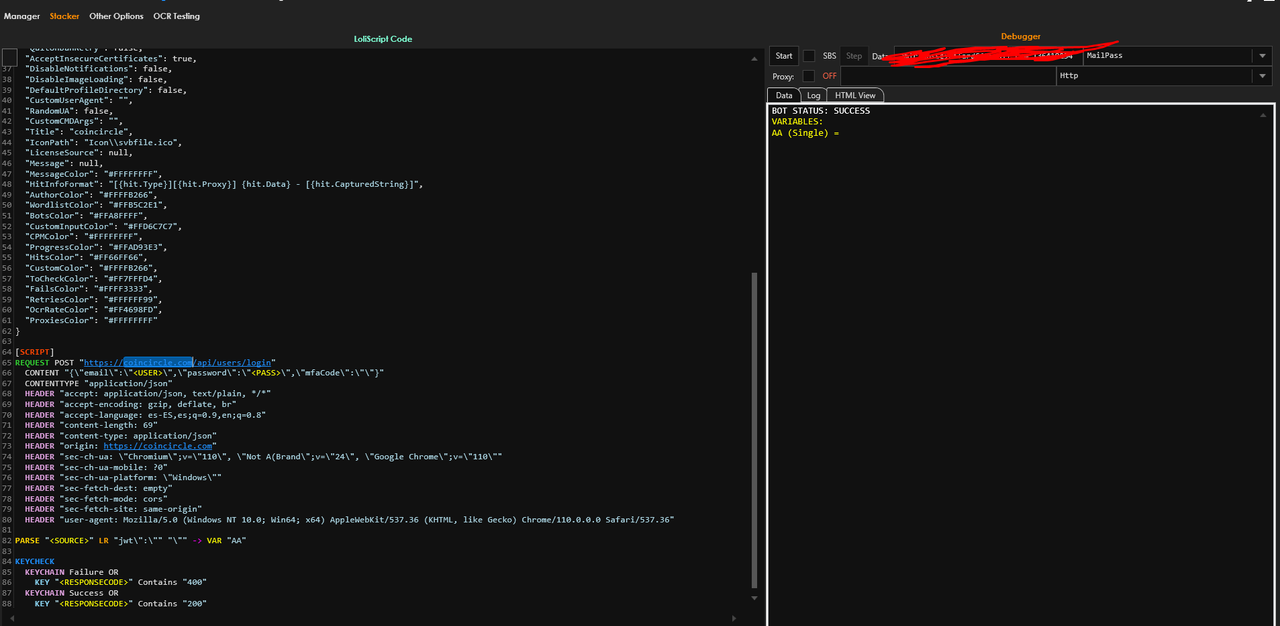The image size is (1280, 626).
Task: Open the coincircle.com/api/users/login URL link
Action: (179, 362)
